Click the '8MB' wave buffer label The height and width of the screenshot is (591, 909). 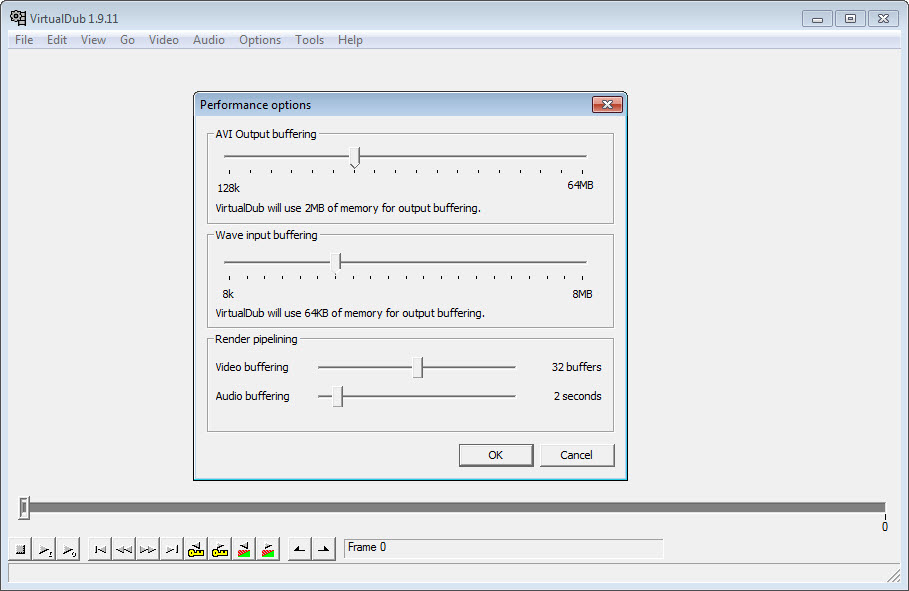[582, 294]
